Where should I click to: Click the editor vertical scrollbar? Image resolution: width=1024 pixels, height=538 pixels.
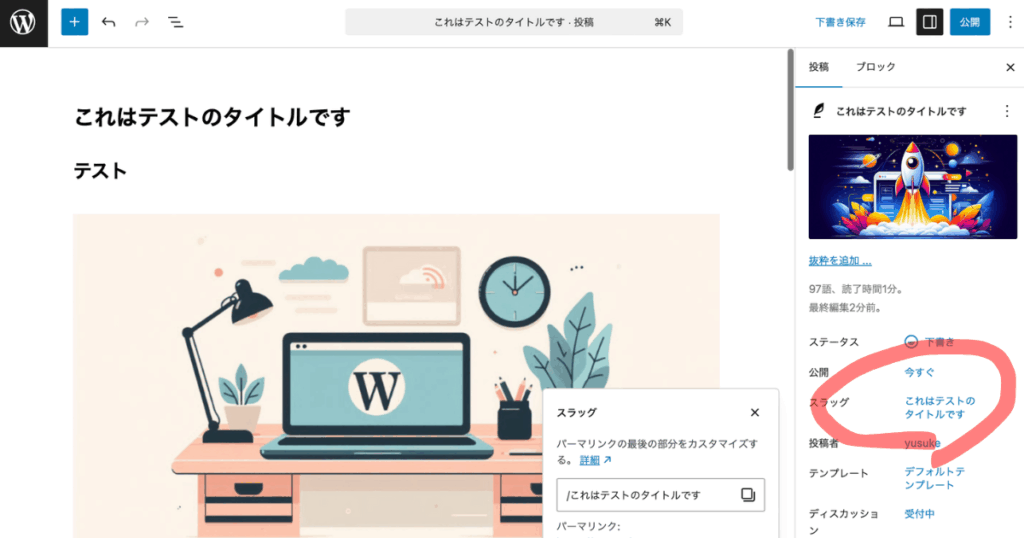(790, 111)
